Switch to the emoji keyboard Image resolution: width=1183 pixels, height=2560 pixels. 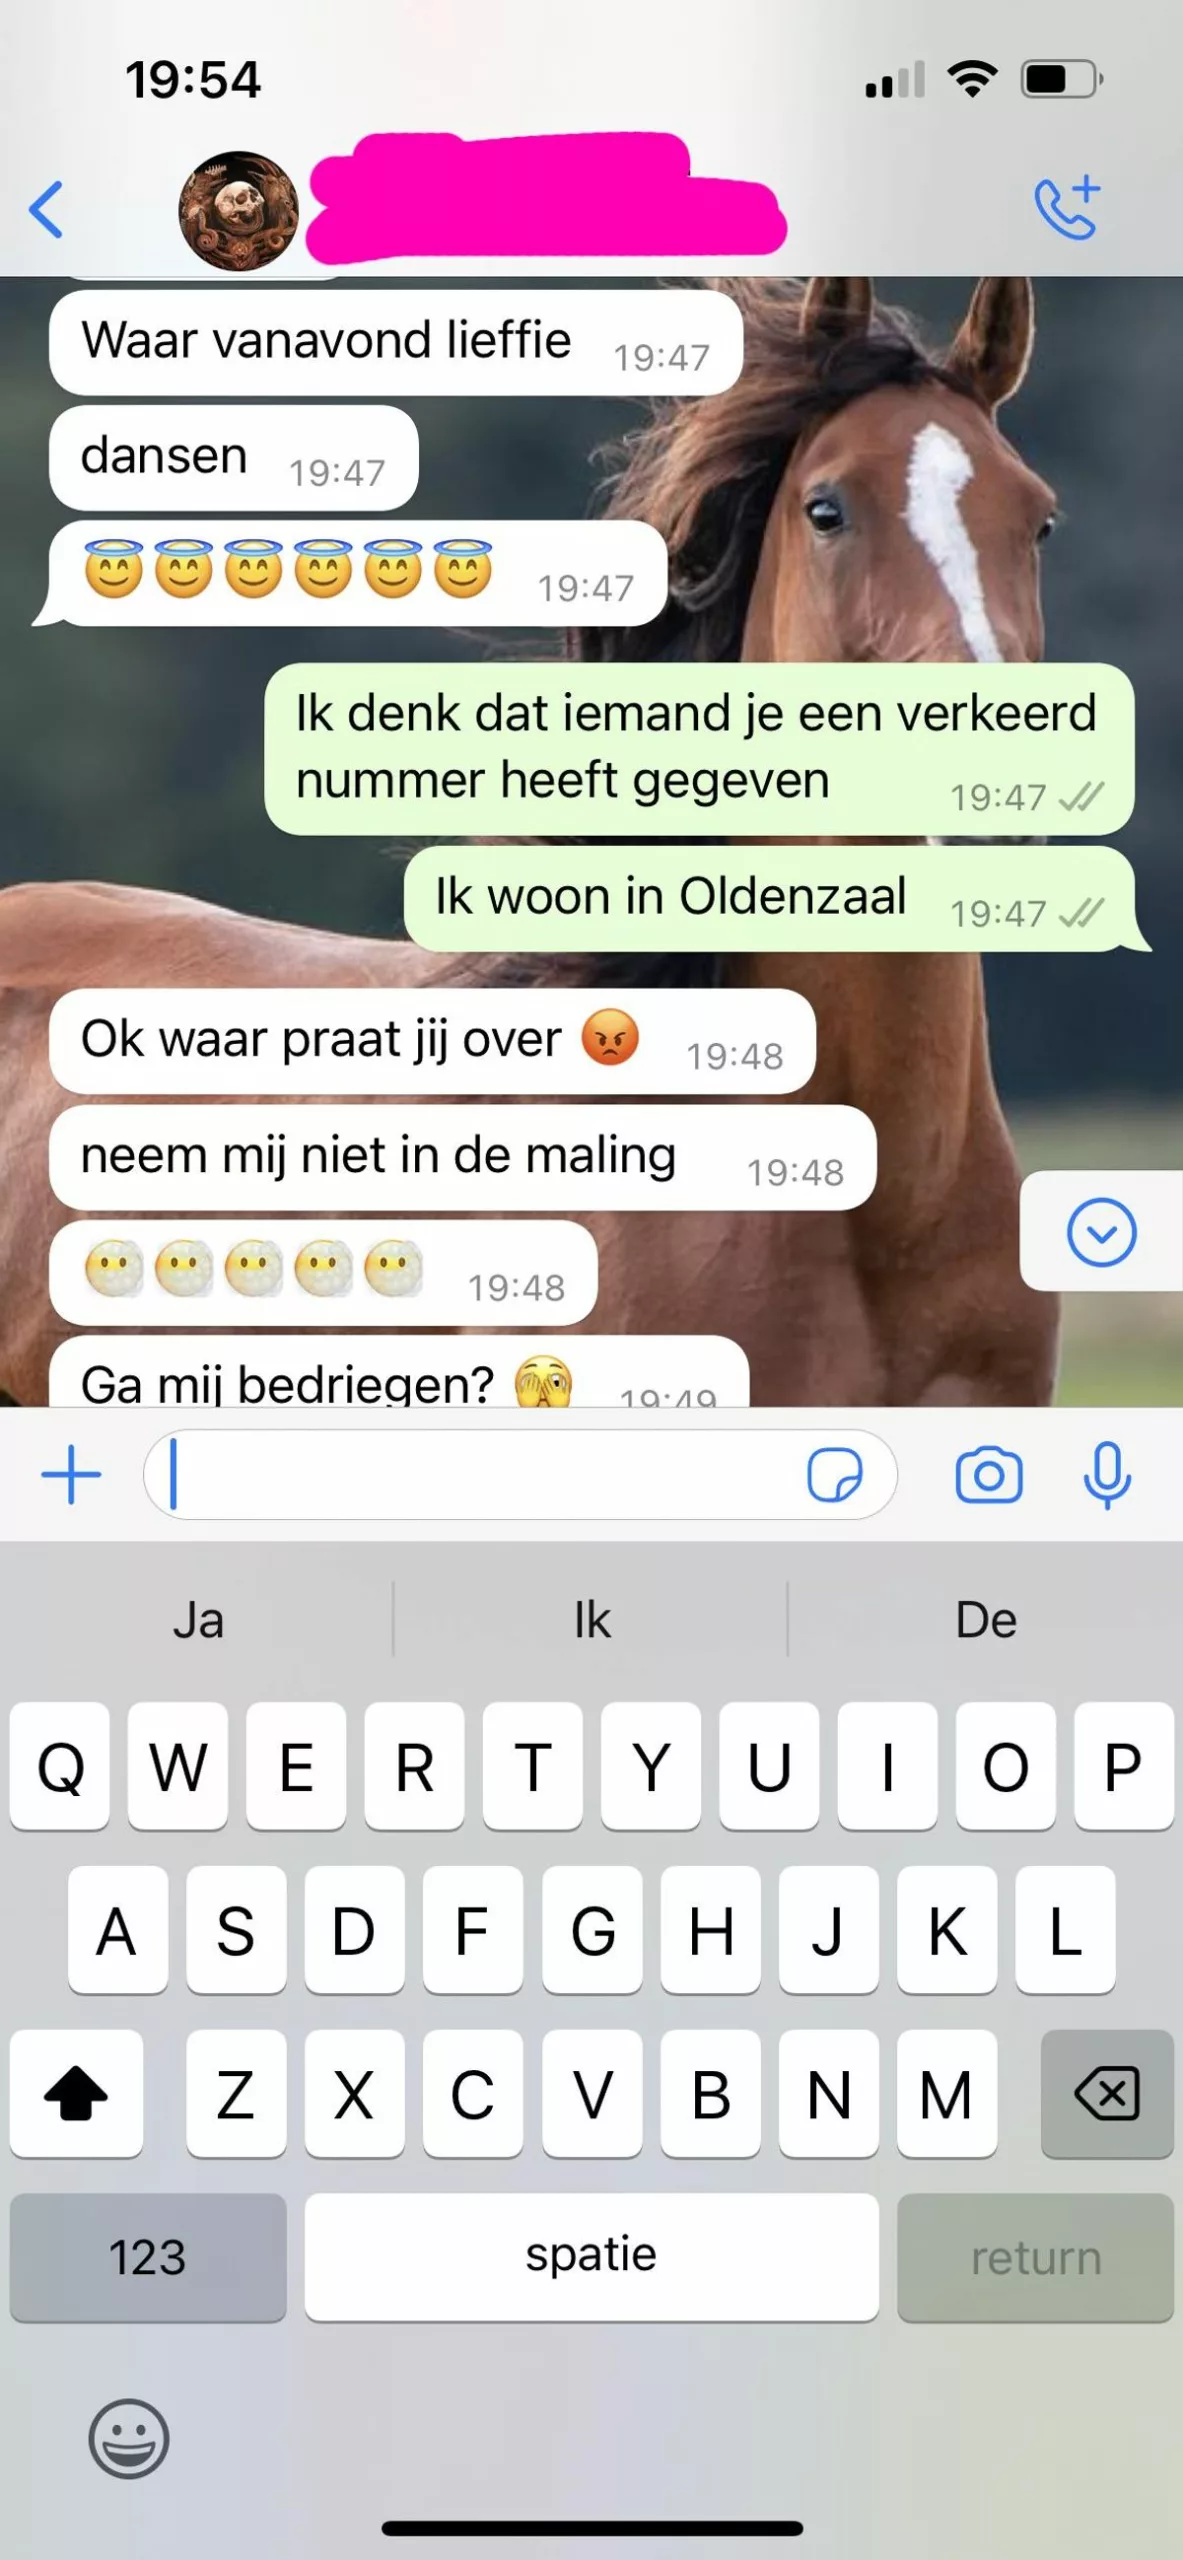(129, 2438)
